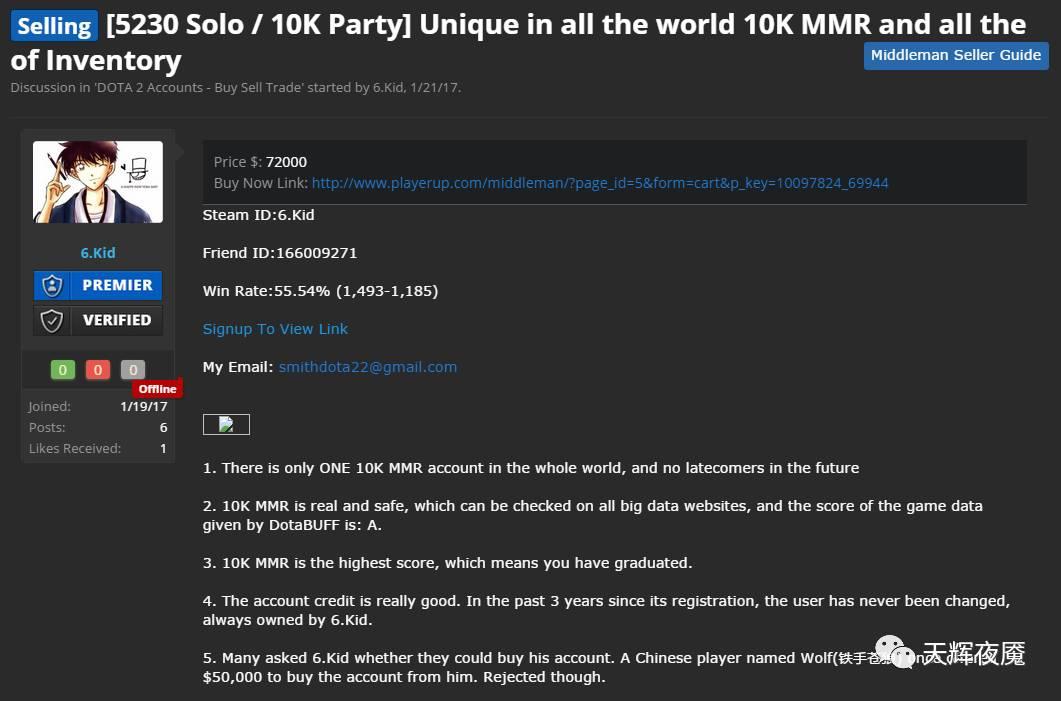Select the gray neutral feedback counter
This screenshot has width=1061, height=701.
point(132,369)
